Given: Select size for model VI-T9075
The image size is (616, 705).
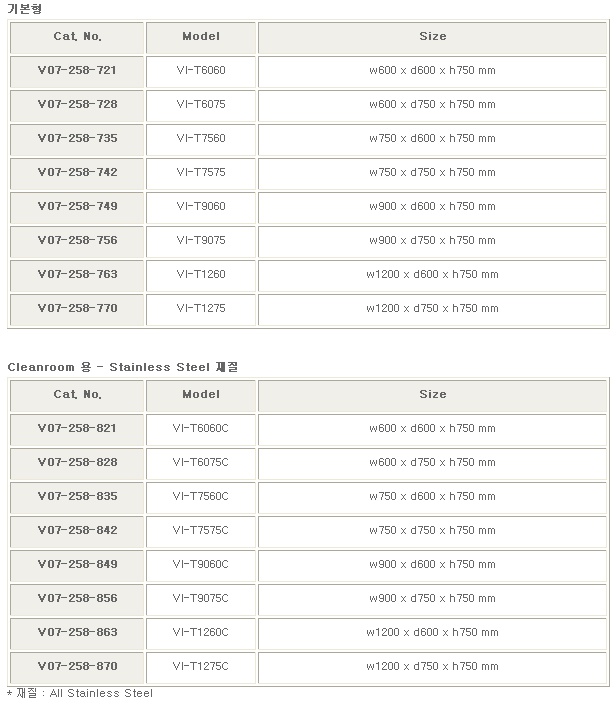Looking at the screenshot, I should 432,241.
